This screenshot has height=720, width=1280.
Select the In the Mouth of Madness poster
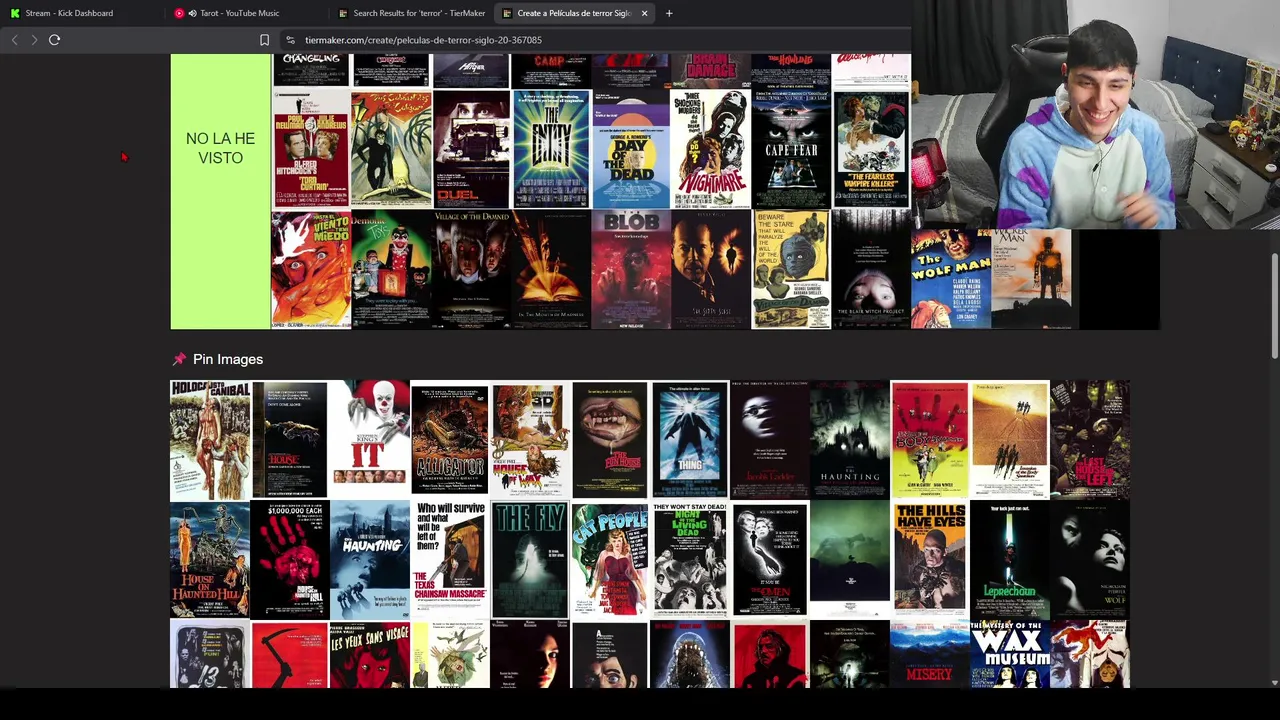pyautogui.click(x=551, y=270)
